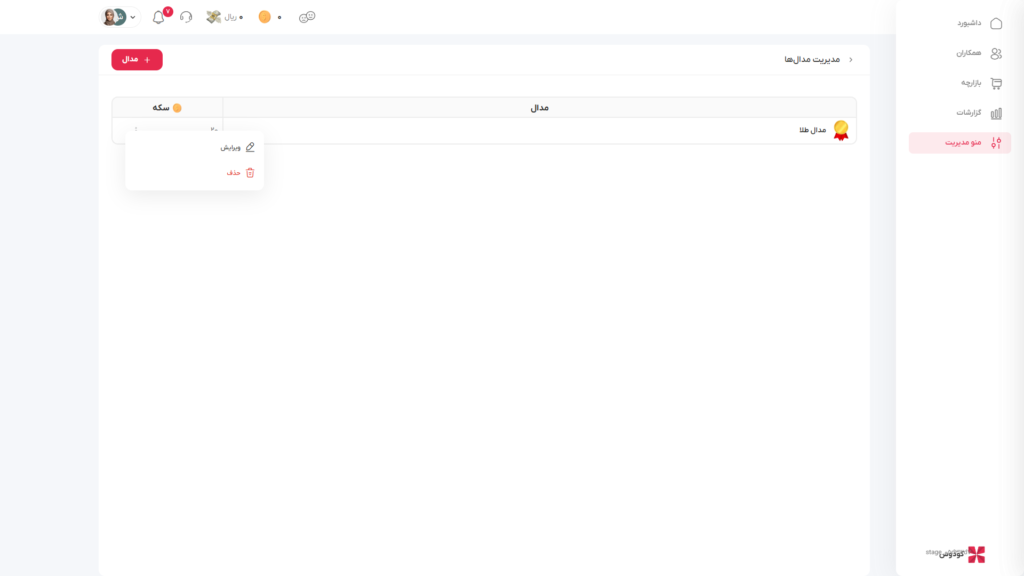Add a new medal with + مدال button
1024x576 pixels.
point(136,59)
